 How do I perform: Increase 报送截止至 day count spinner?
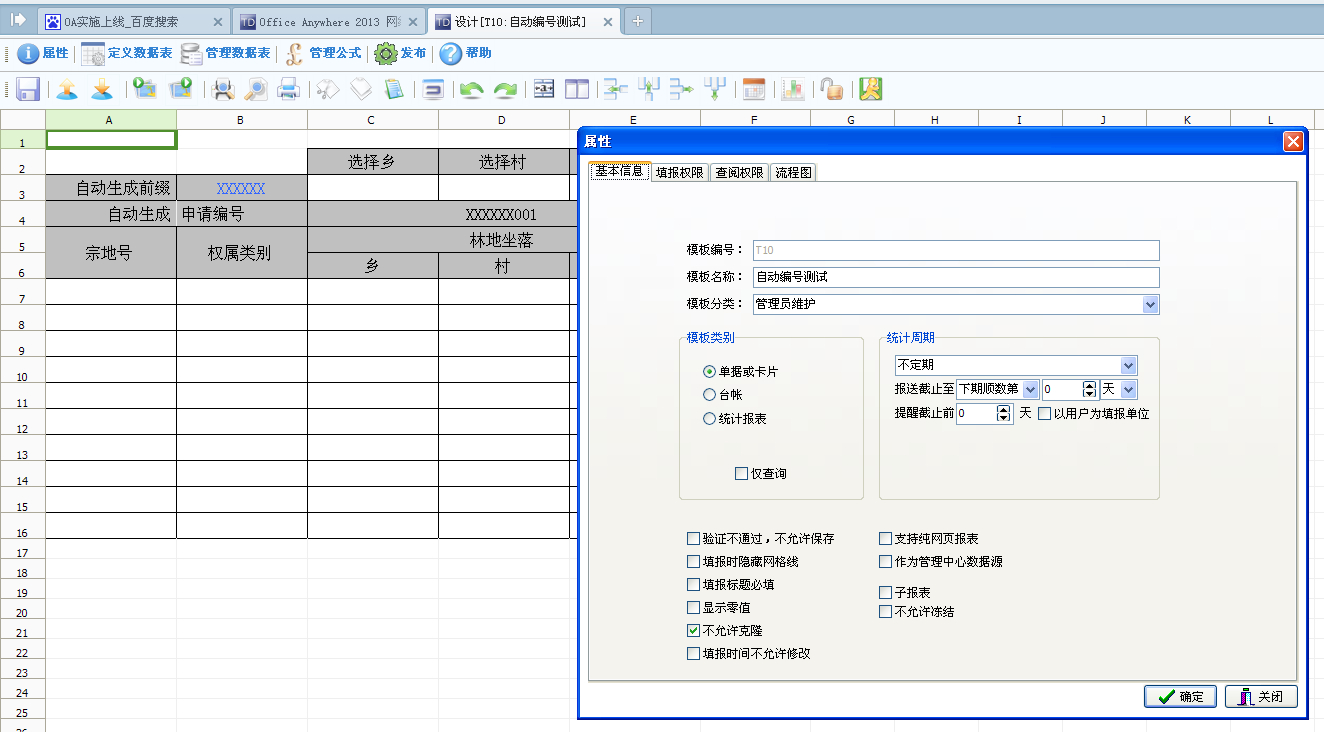tap(1090, 385)
